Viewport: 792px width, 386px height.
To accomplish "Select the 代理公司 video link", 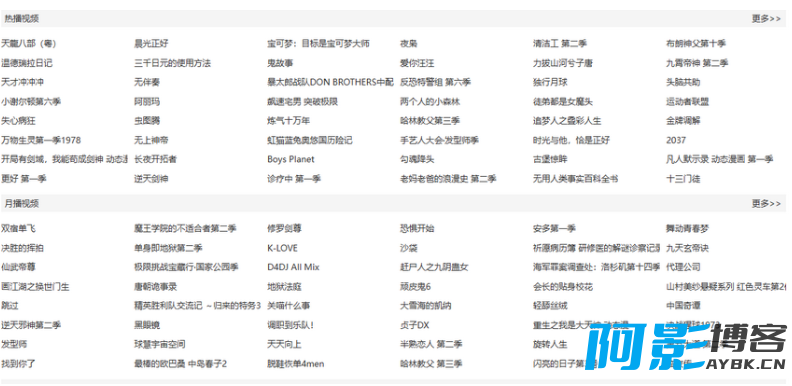I will (x=683, y=267).
